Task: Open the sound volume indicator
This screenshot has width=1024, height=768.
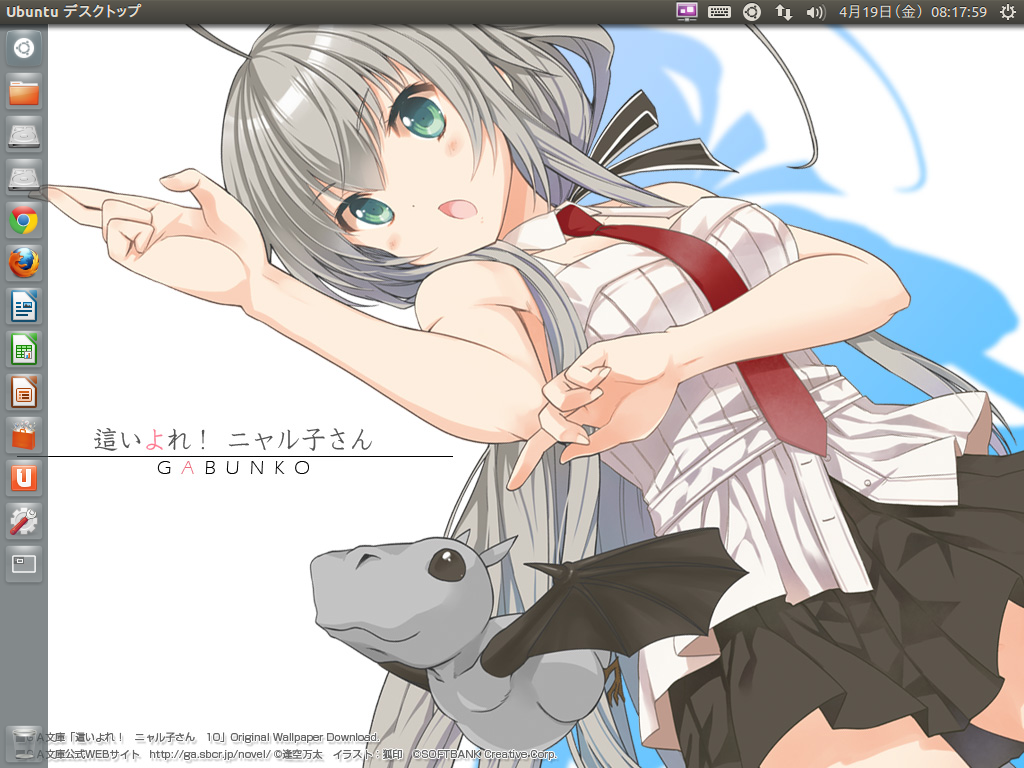Action: [x=816, y=12]
